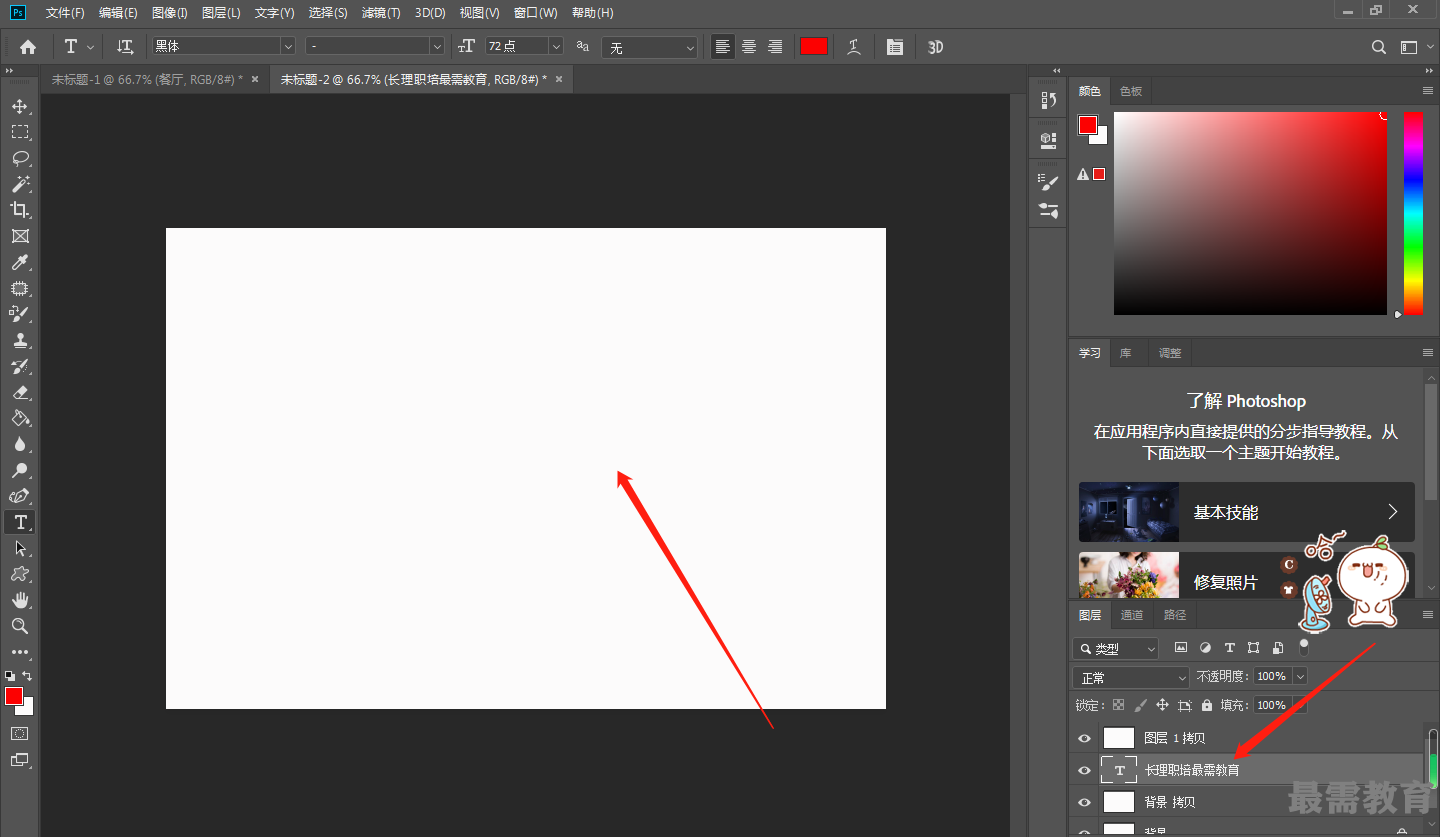Left-align the text
Viewport: 1440px width, 837px height.
722,47
